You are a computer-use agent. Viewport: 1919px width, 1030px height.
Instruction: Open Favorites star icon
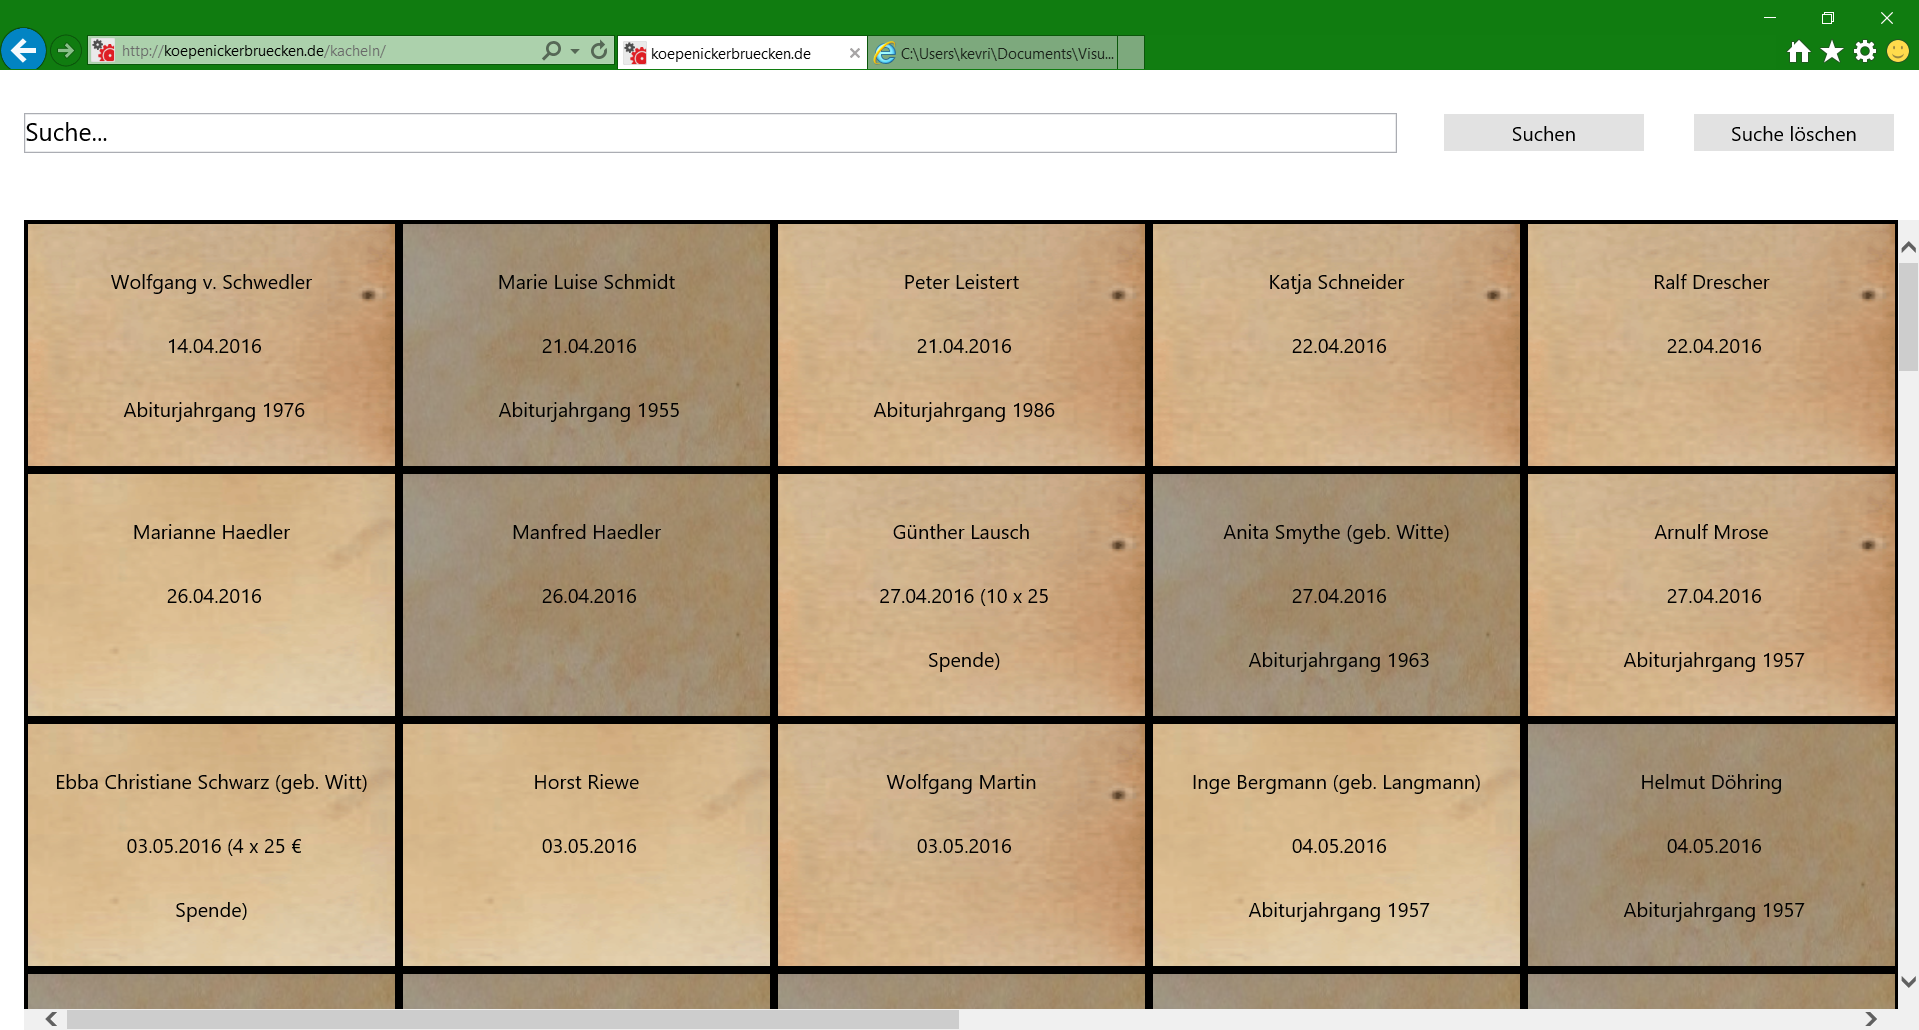coord(1832,51)
